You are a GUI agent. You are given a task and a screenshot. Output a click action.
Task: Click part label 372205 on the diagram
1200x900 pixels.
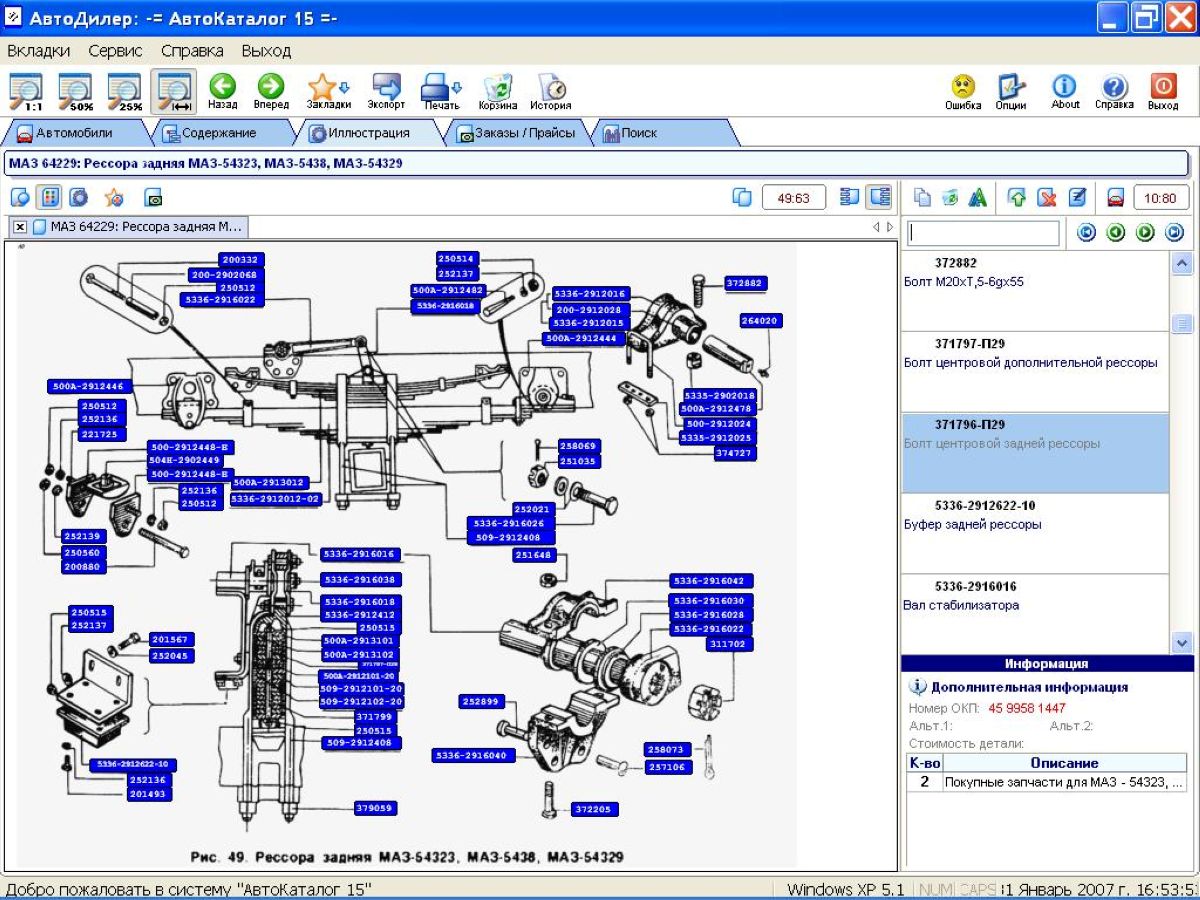click(596, 809)
